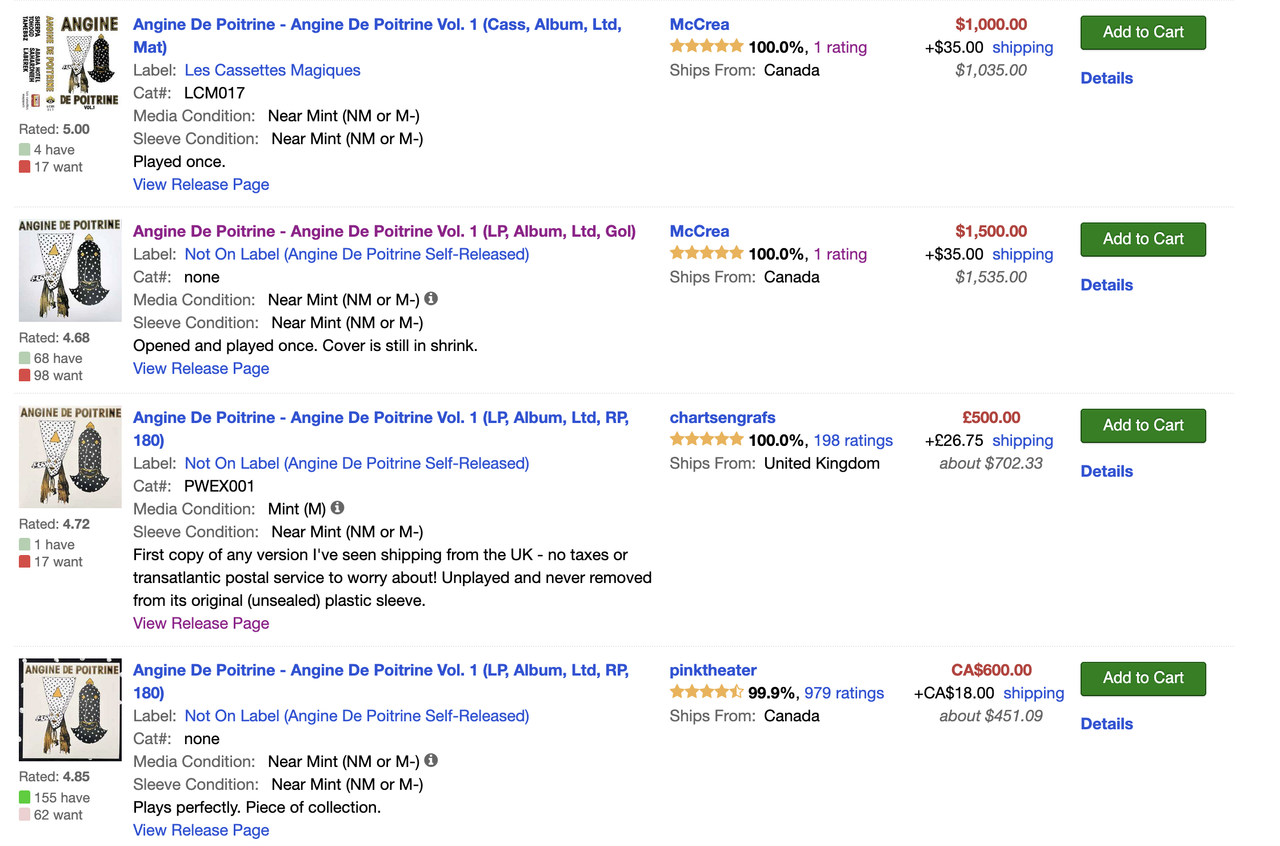Click media condition info icon on $1,500.00 listing

[431, 299]
